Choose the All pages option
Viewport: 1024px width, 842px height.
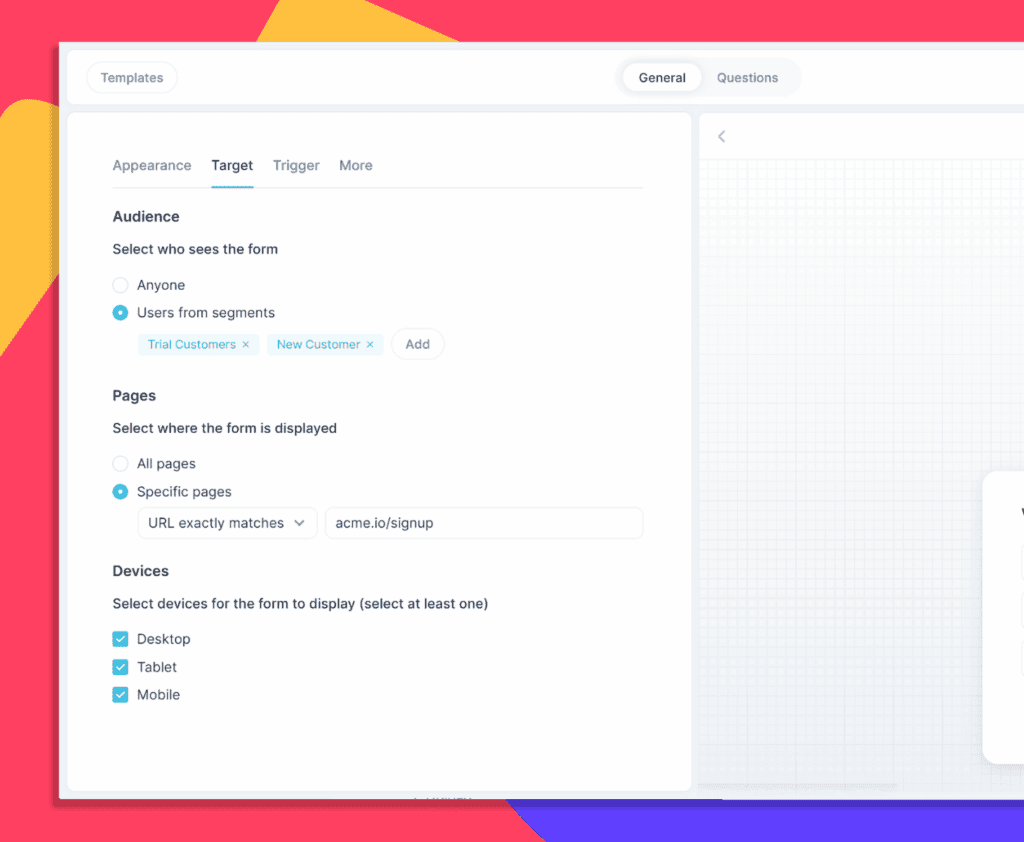[x=121, y=464]
